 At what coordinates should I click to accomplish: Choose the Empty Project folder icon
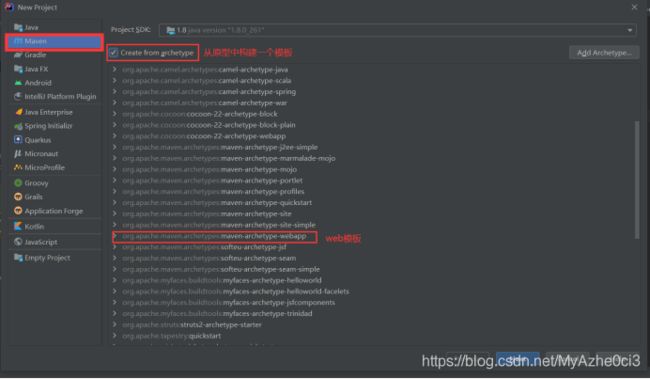click(x=18, y=258)
